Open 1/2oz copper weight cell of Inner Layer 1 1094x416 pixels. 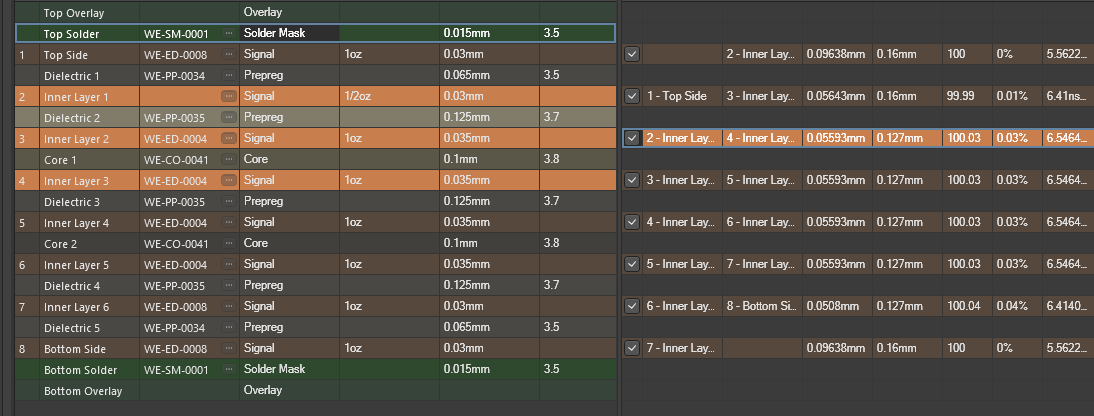(x=388, y=96)
